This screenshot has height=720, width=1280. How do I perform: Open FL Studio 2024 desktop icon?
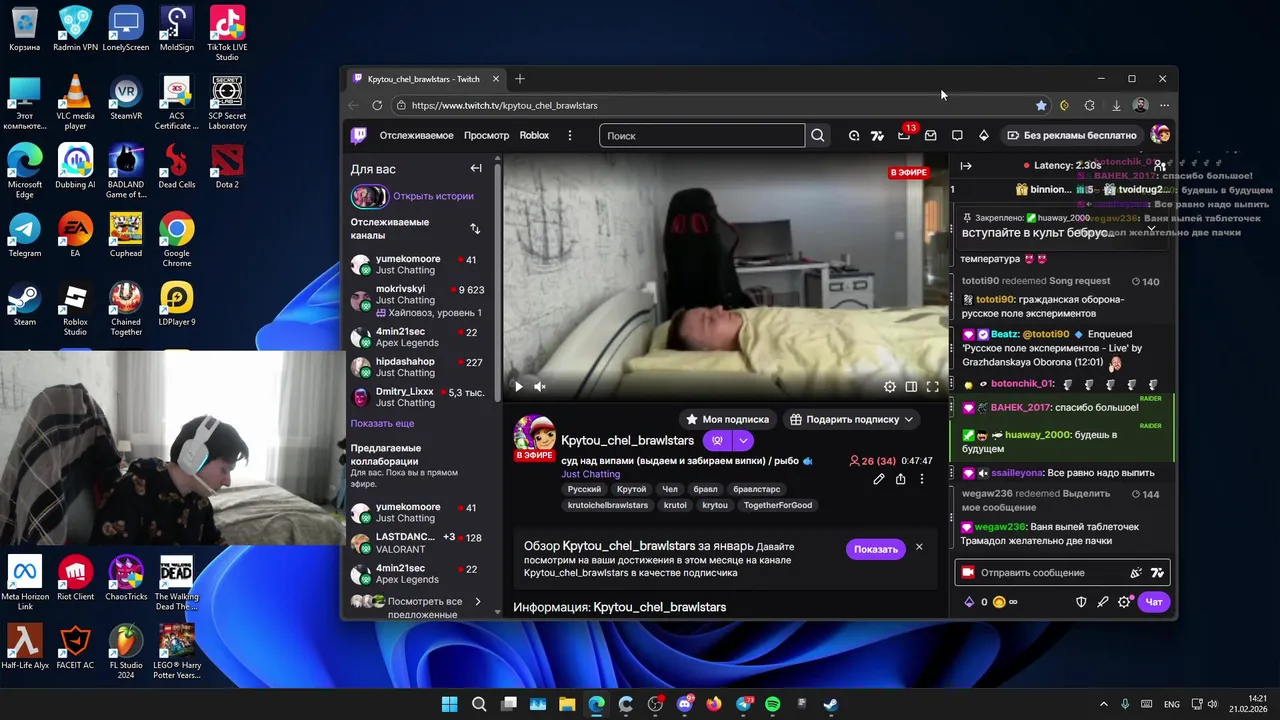click(126, 650)
